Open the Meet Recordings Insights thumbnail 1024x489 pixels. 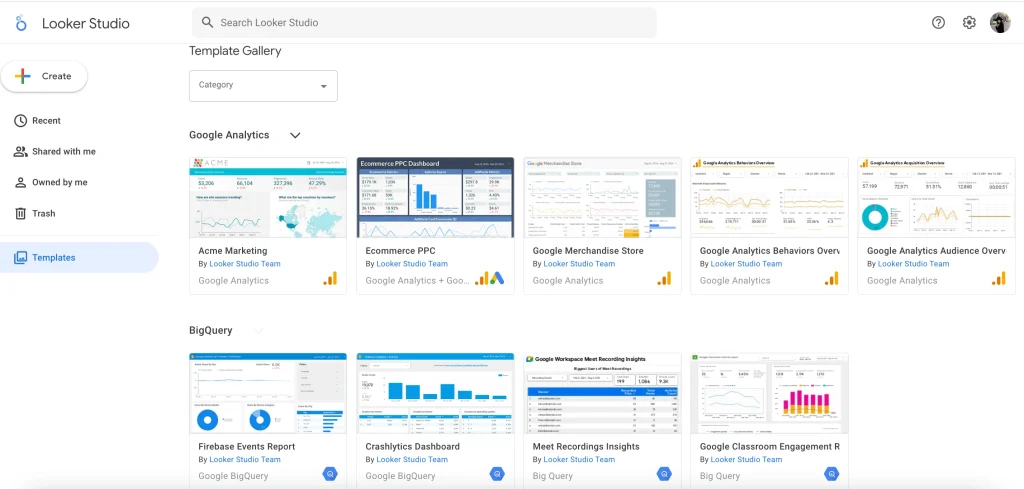pos(603,393)
